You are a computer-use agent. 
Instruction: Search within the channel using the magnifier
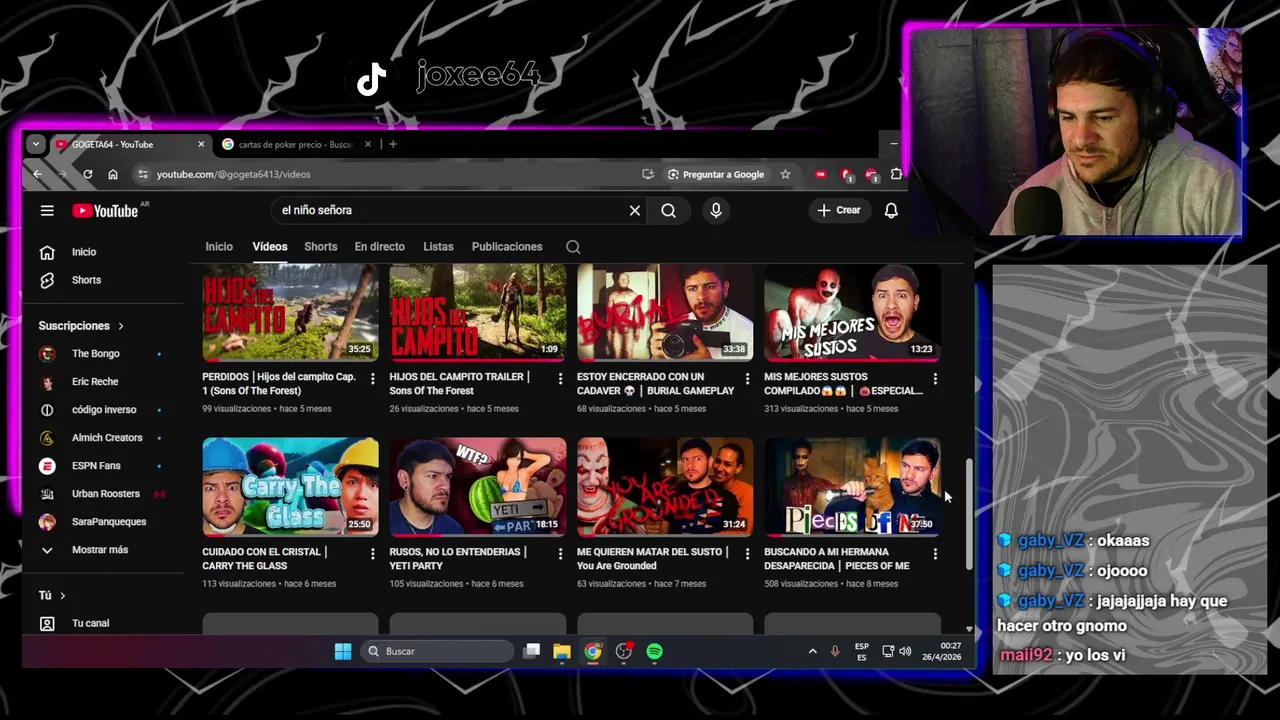tap(573, 247)
